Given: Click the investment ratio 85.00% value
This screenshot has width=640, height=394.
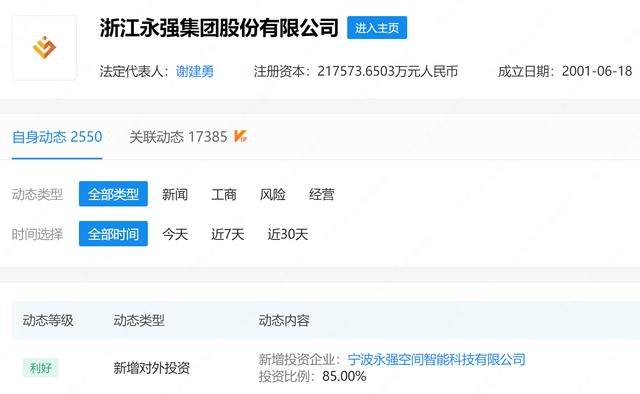Looking at the screenshot, I should (x=344, y=376).
